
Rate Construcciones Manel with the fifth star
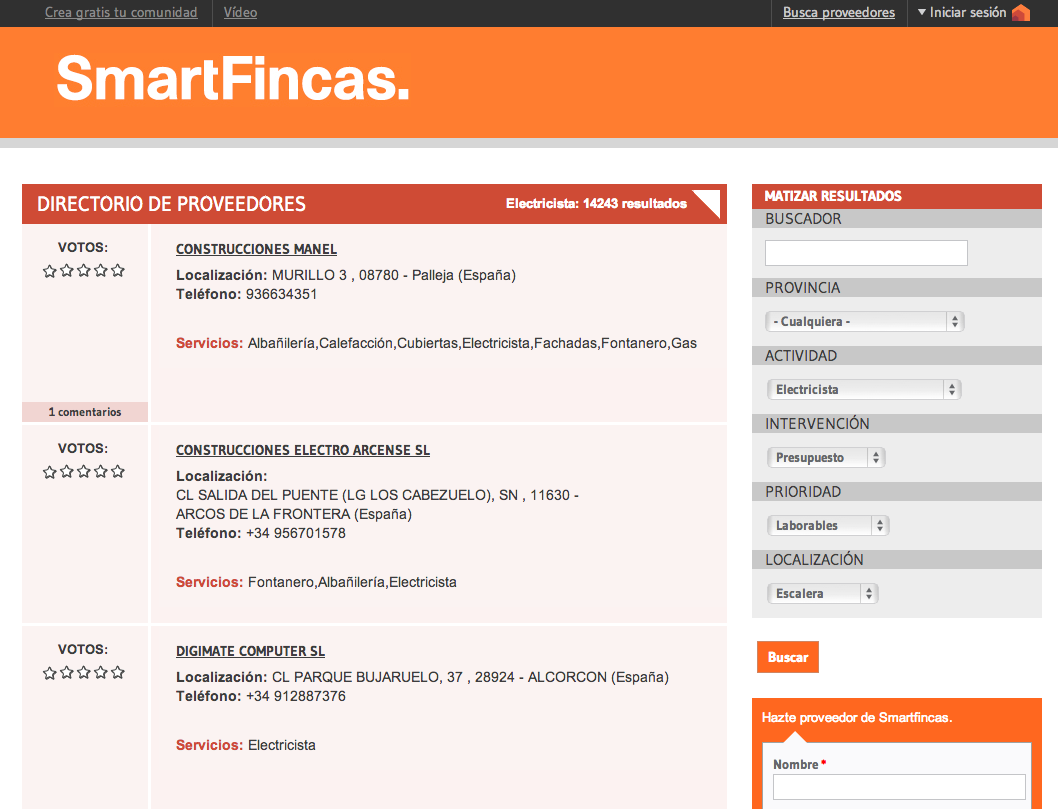[x=118, y=271]
